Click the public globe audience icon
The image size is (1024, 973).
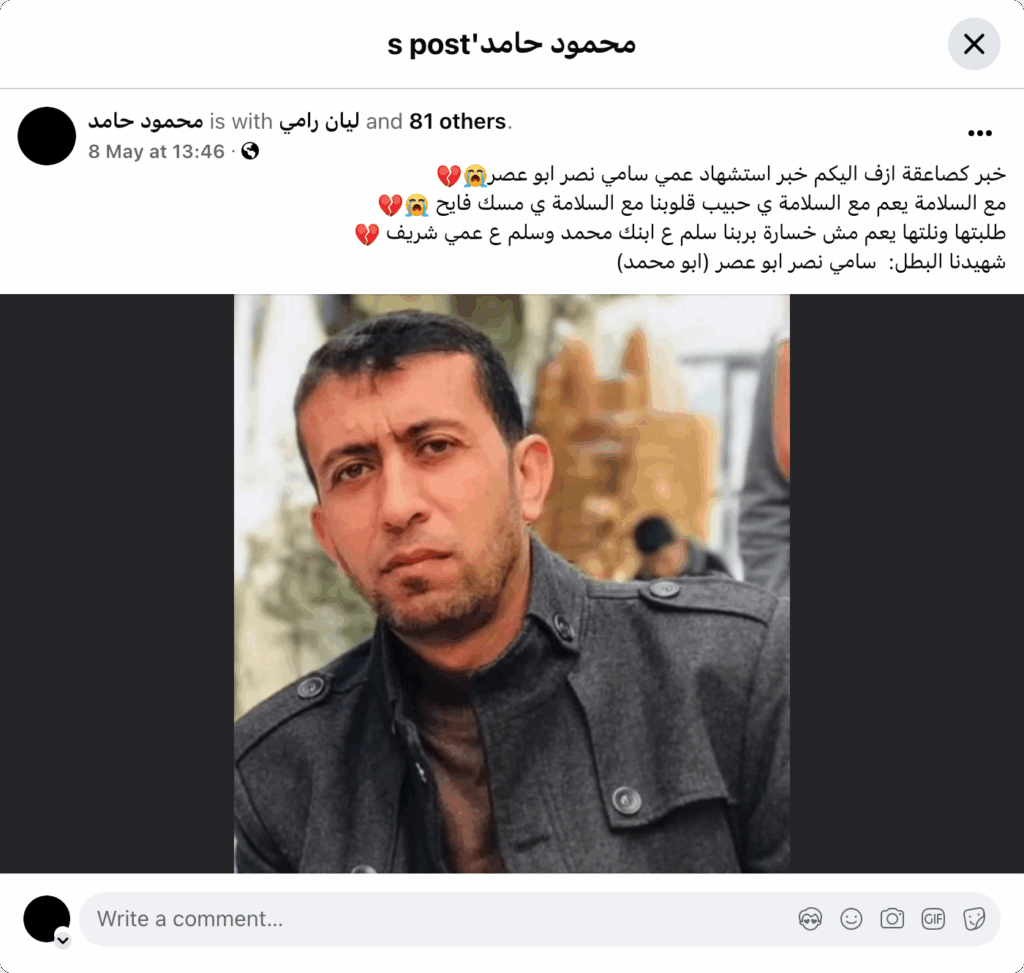point(250,152)
